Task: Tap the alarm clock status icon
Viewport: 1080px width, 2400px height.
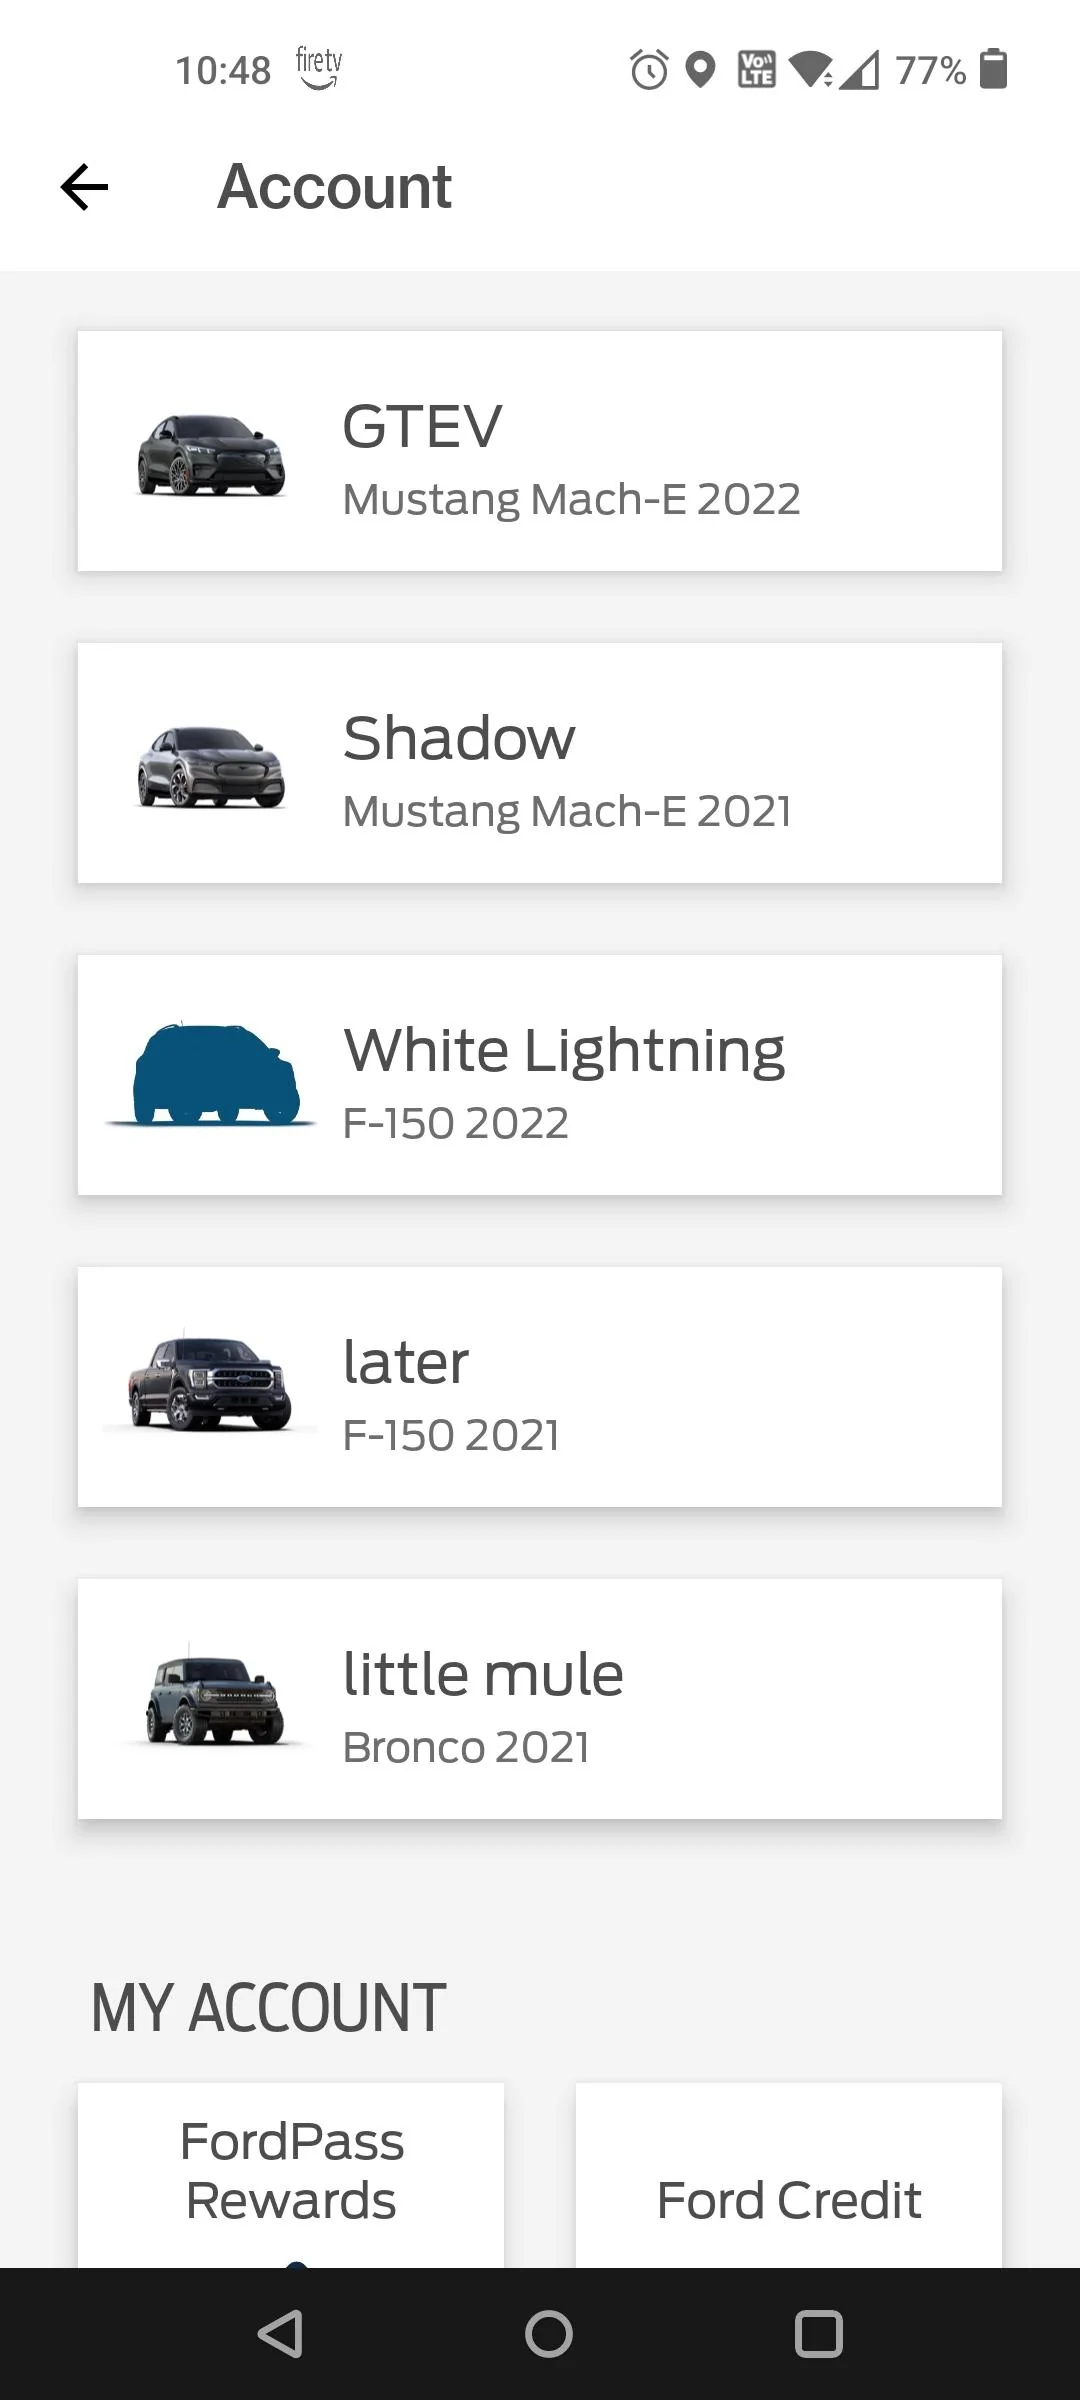Action: (x=649, y=70)
